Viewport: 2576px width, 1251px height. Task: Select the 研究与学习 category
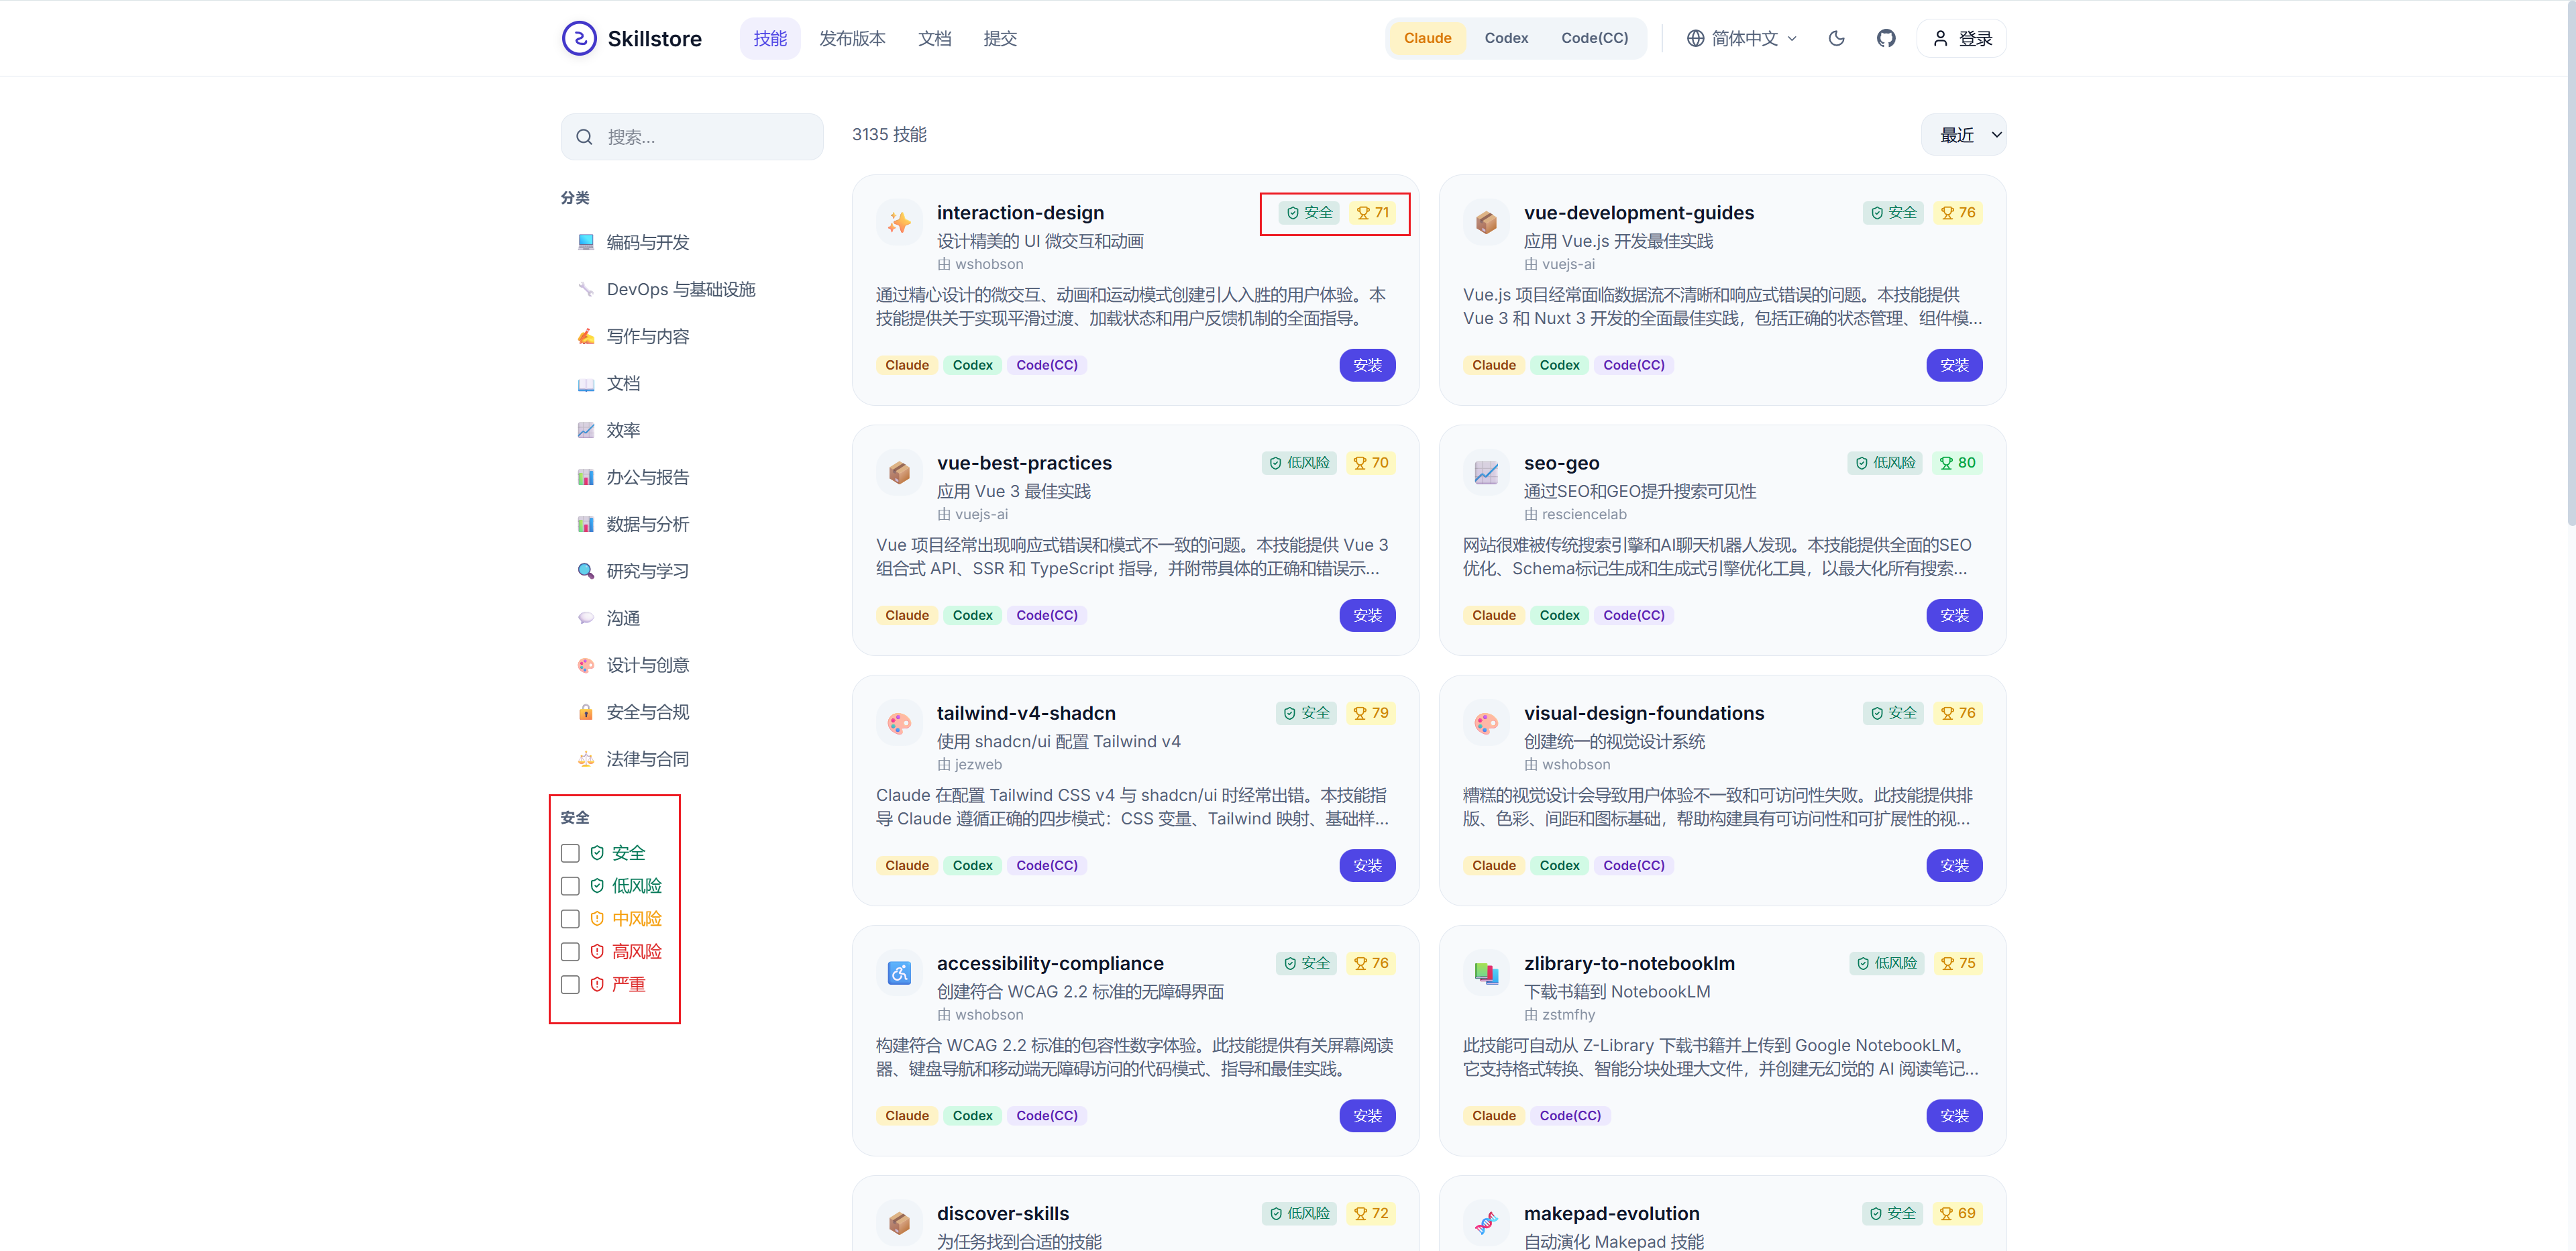[x=692, y=572]
